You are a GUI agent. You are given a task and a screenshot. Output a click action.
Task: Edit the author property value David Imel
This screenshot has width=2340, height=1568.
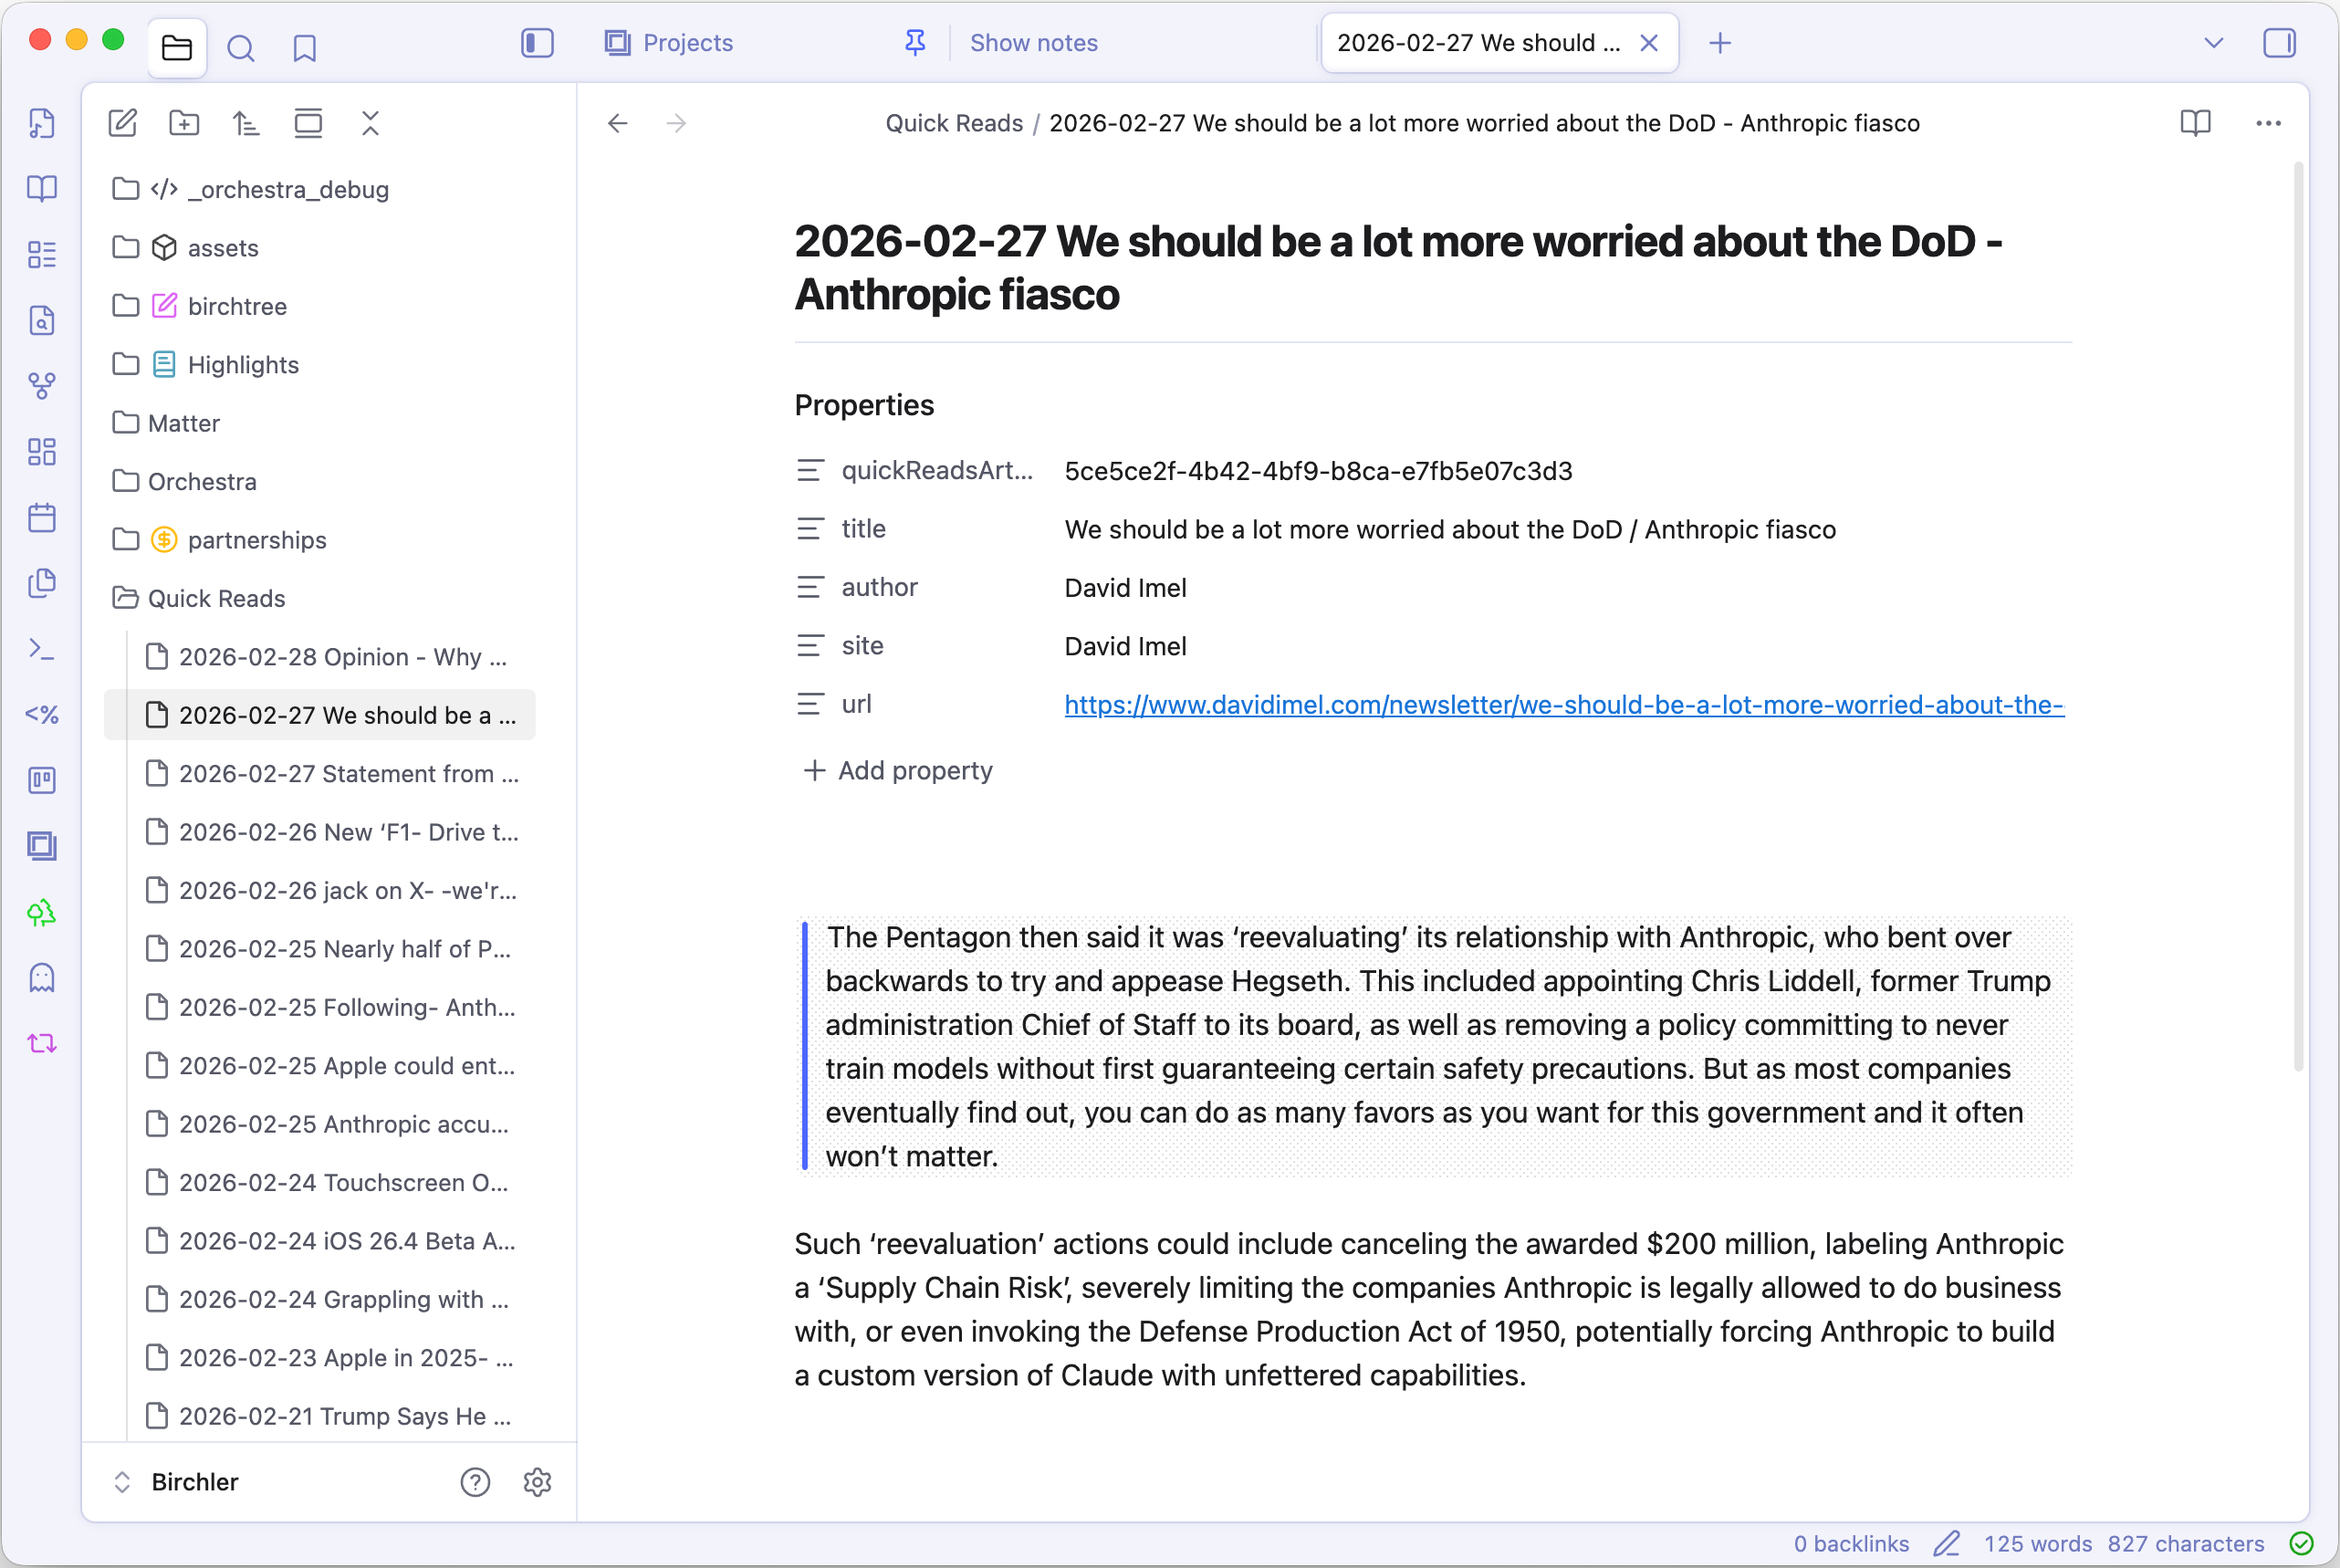1125,588
